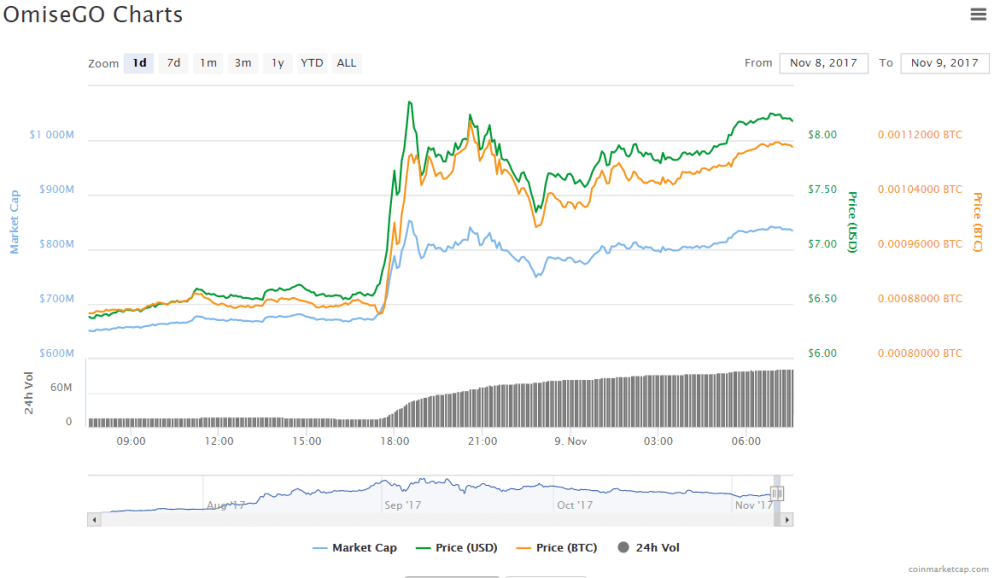The height and width of the screenshot is (578, 1000).
Task: Click the 0.00088000 BTC axis label
Action: (x=920, y=299)
